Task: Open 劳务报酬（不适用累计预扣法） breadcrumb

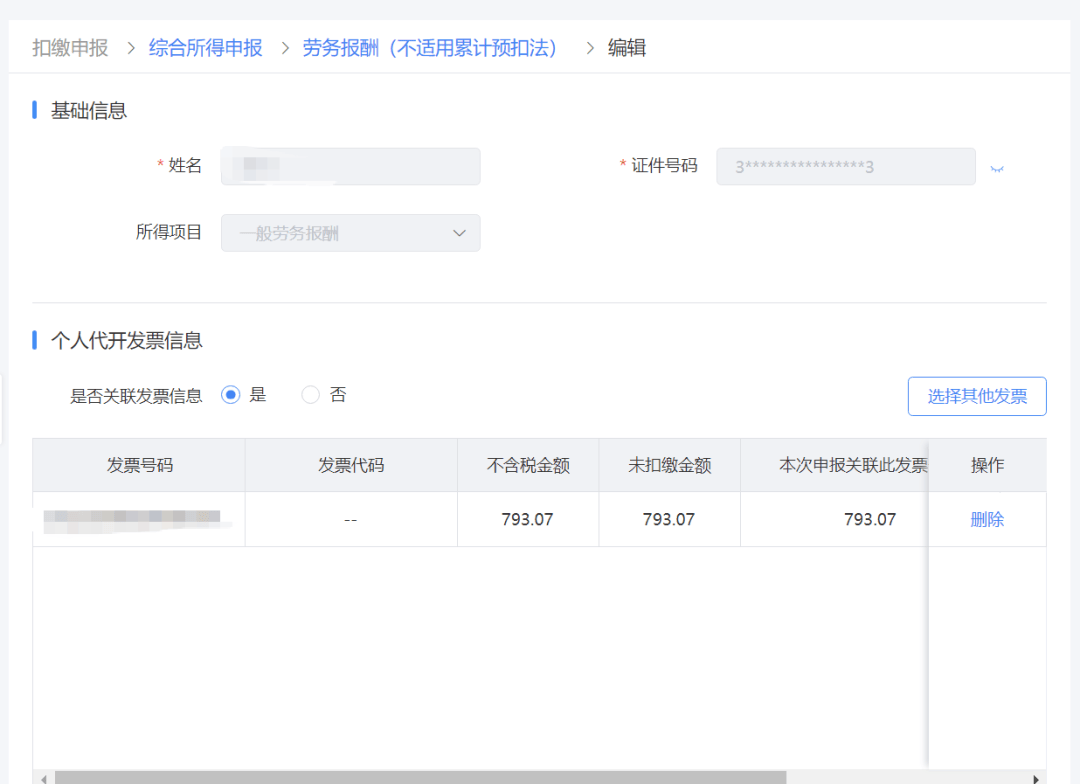Action: coord(432,47)
